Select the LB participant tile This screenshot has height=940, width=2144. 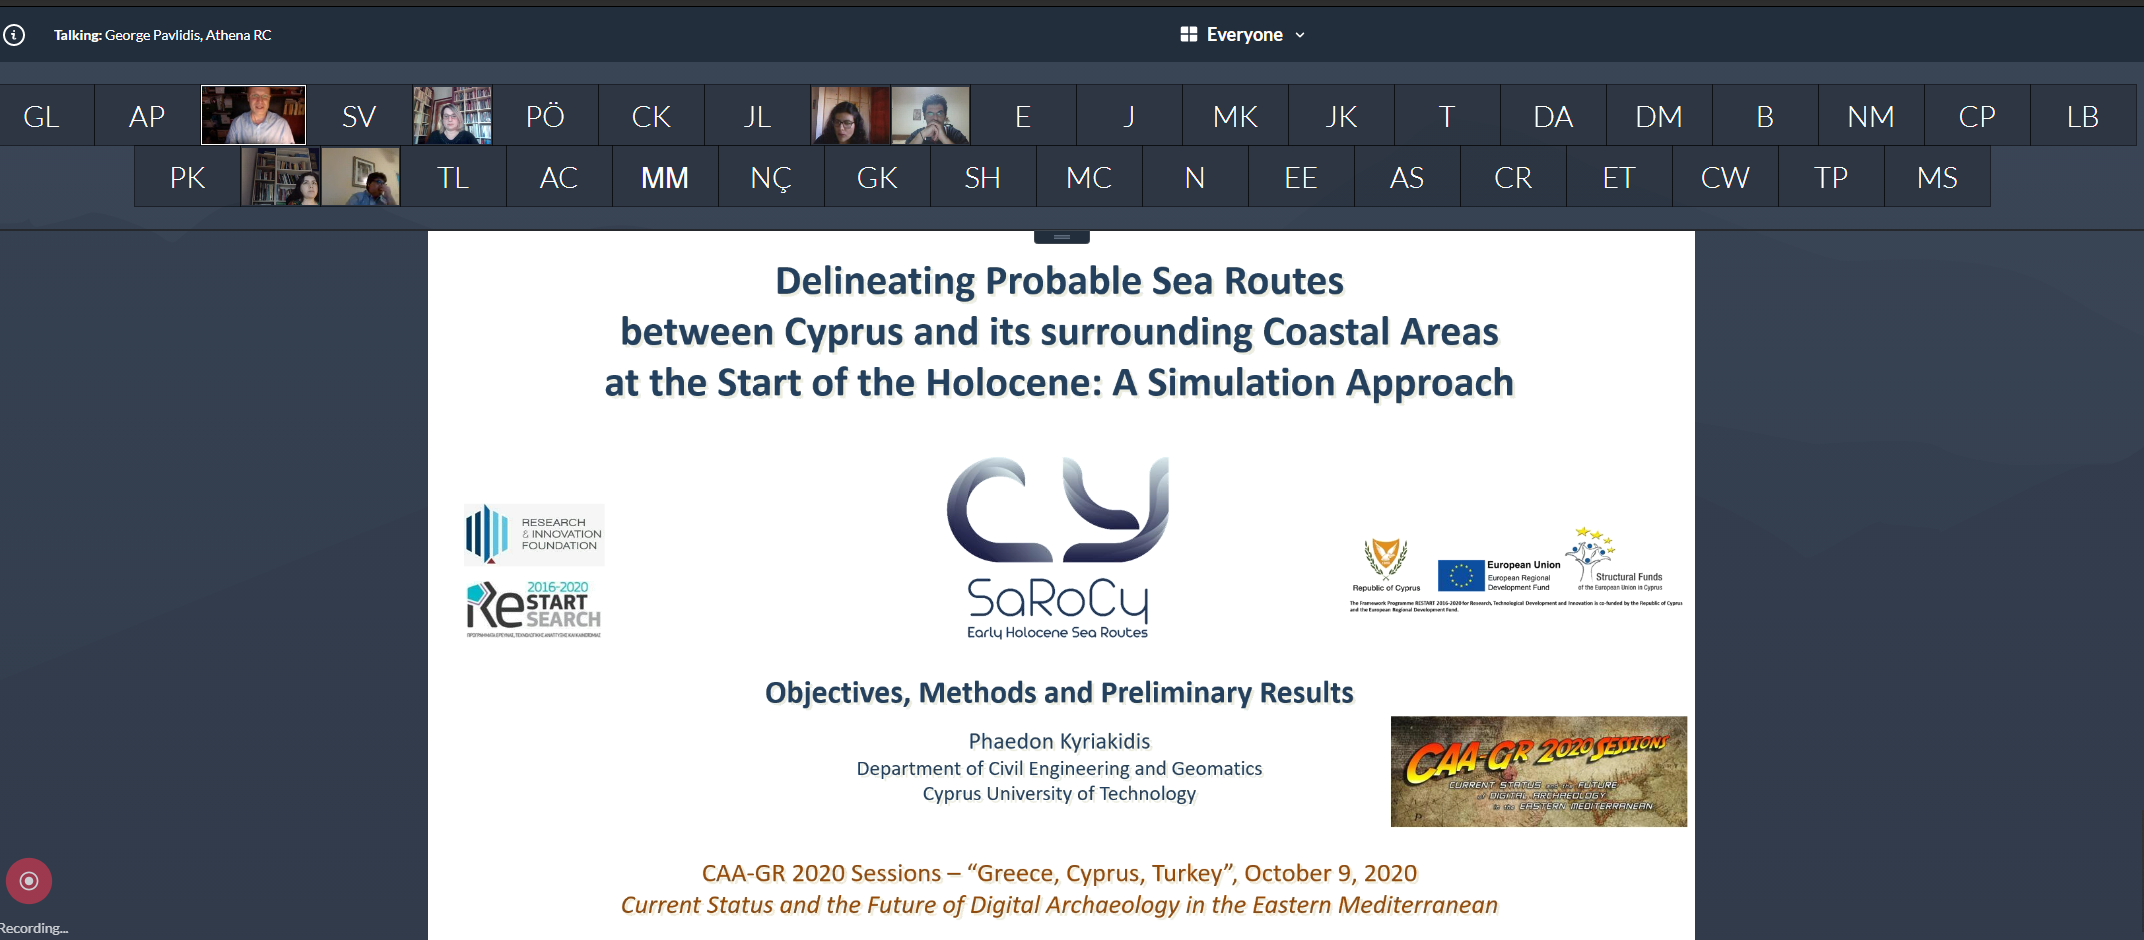pos(2083,116)
